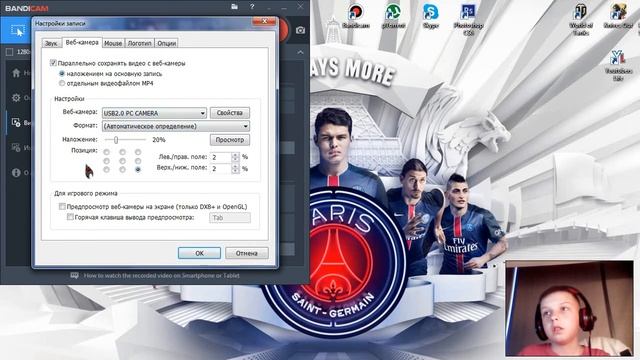Open the info About icon in Bandicam sidebar
This screenshot has width=640, height=360.
(16, 173)
